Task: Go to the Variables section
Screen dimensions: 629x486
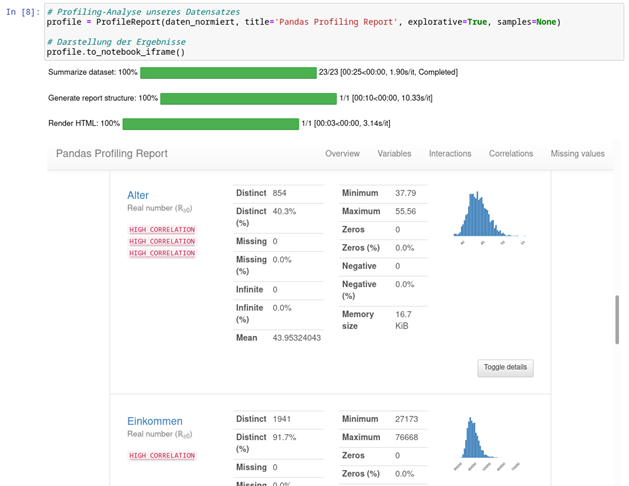Action: click(x=394, y=154)
